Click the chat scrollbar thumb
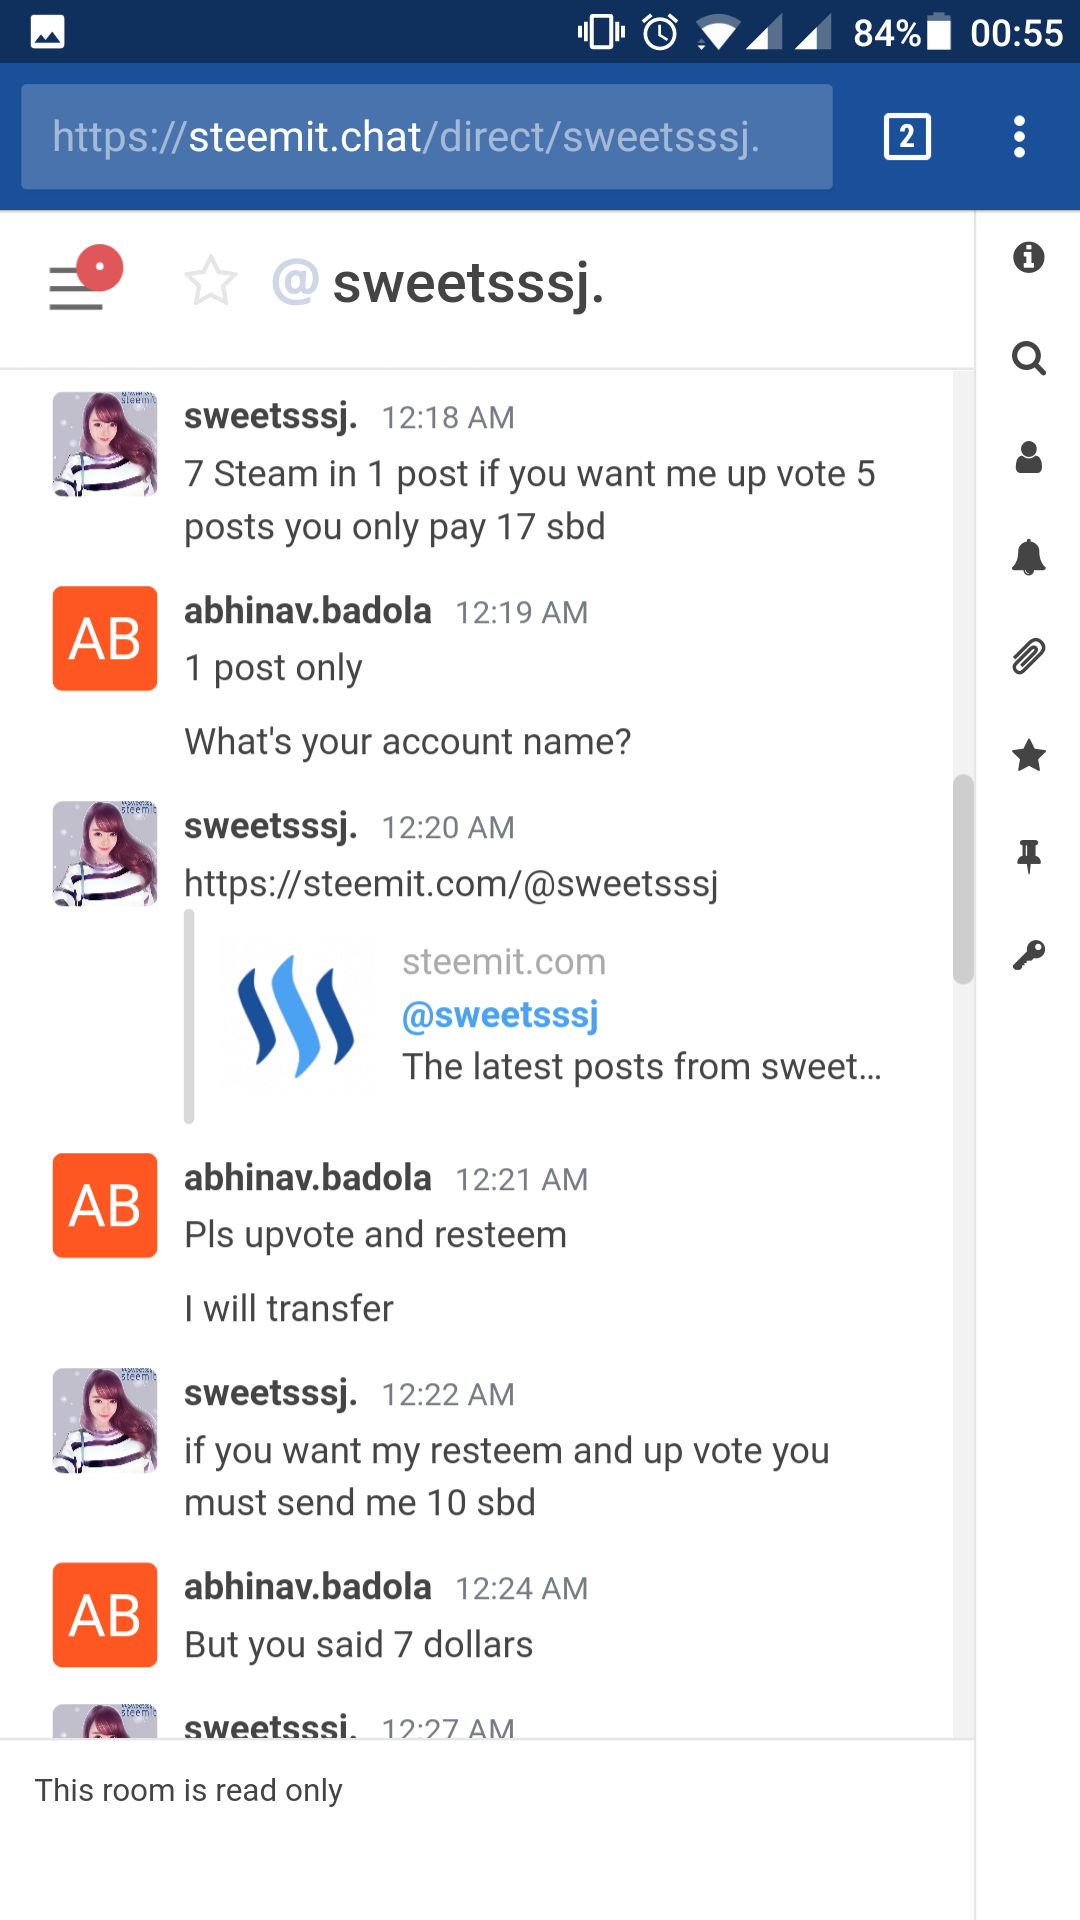Viewport: 1080px width, 1920px height. click(x=963, y=879)
